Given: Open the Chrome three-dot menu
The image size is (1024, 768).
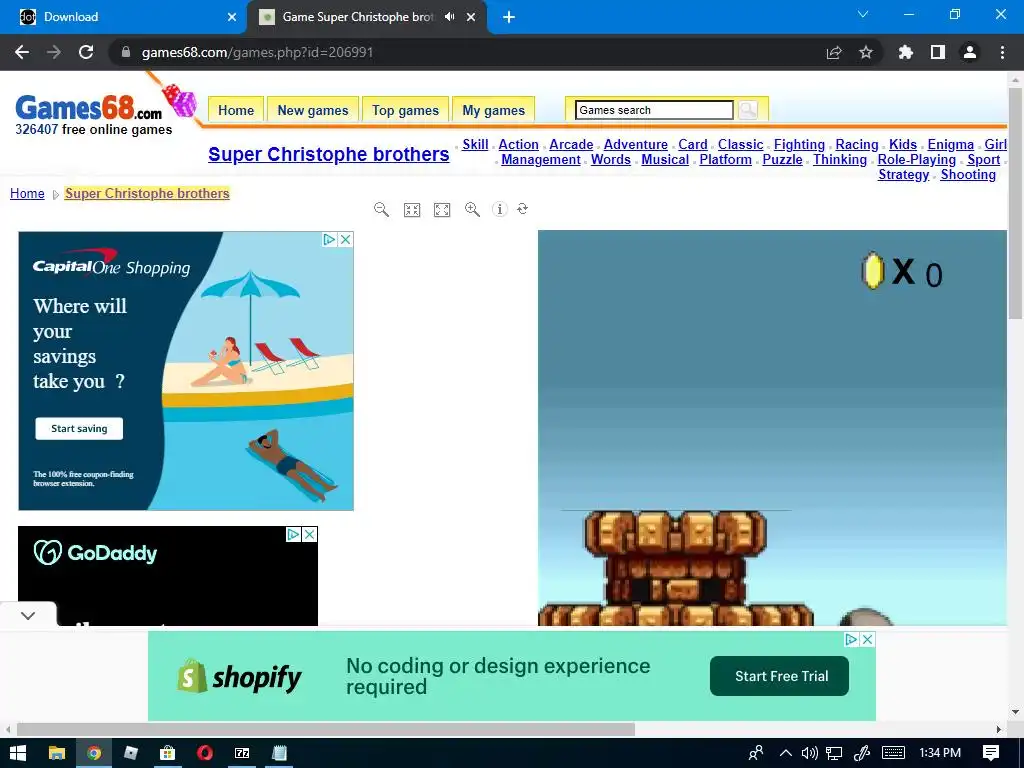Looking at the screenshot, I should click(1002, 52).
